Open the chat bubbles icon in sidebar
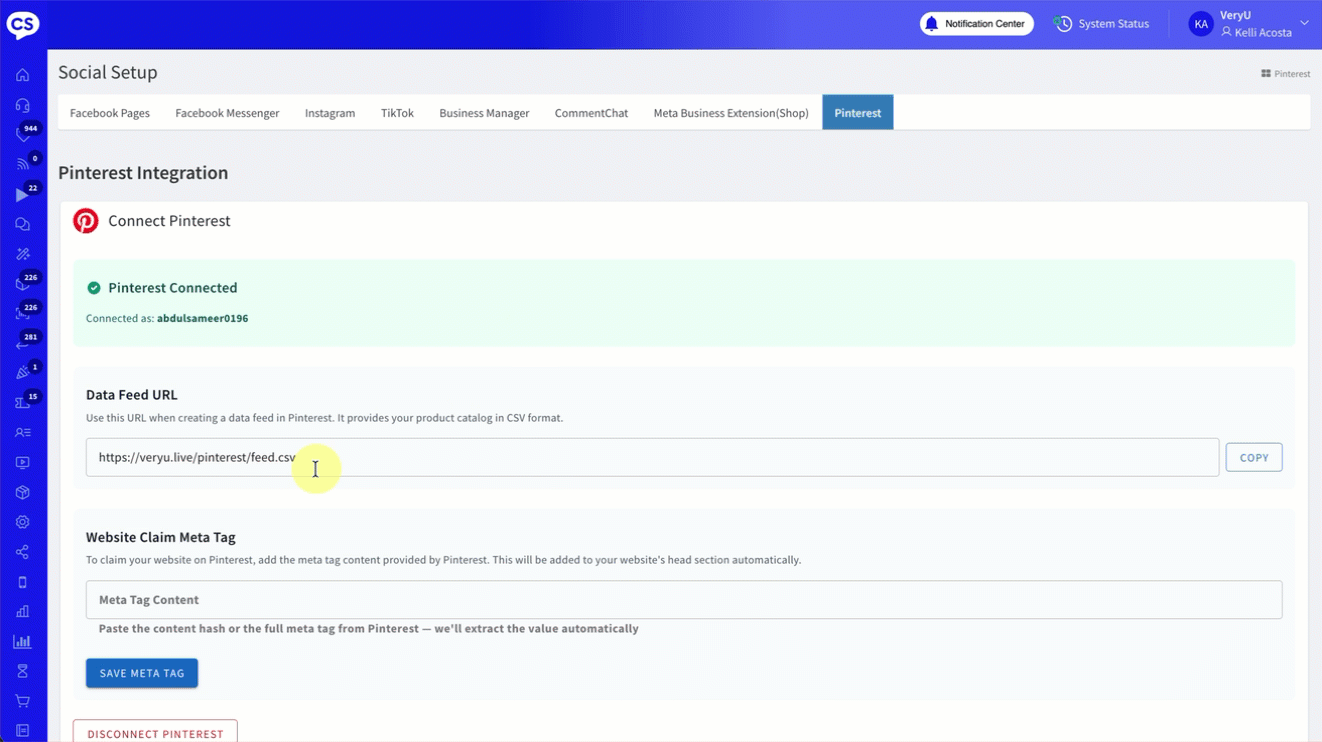This screenshot has height=742, width=1322. 22,225
